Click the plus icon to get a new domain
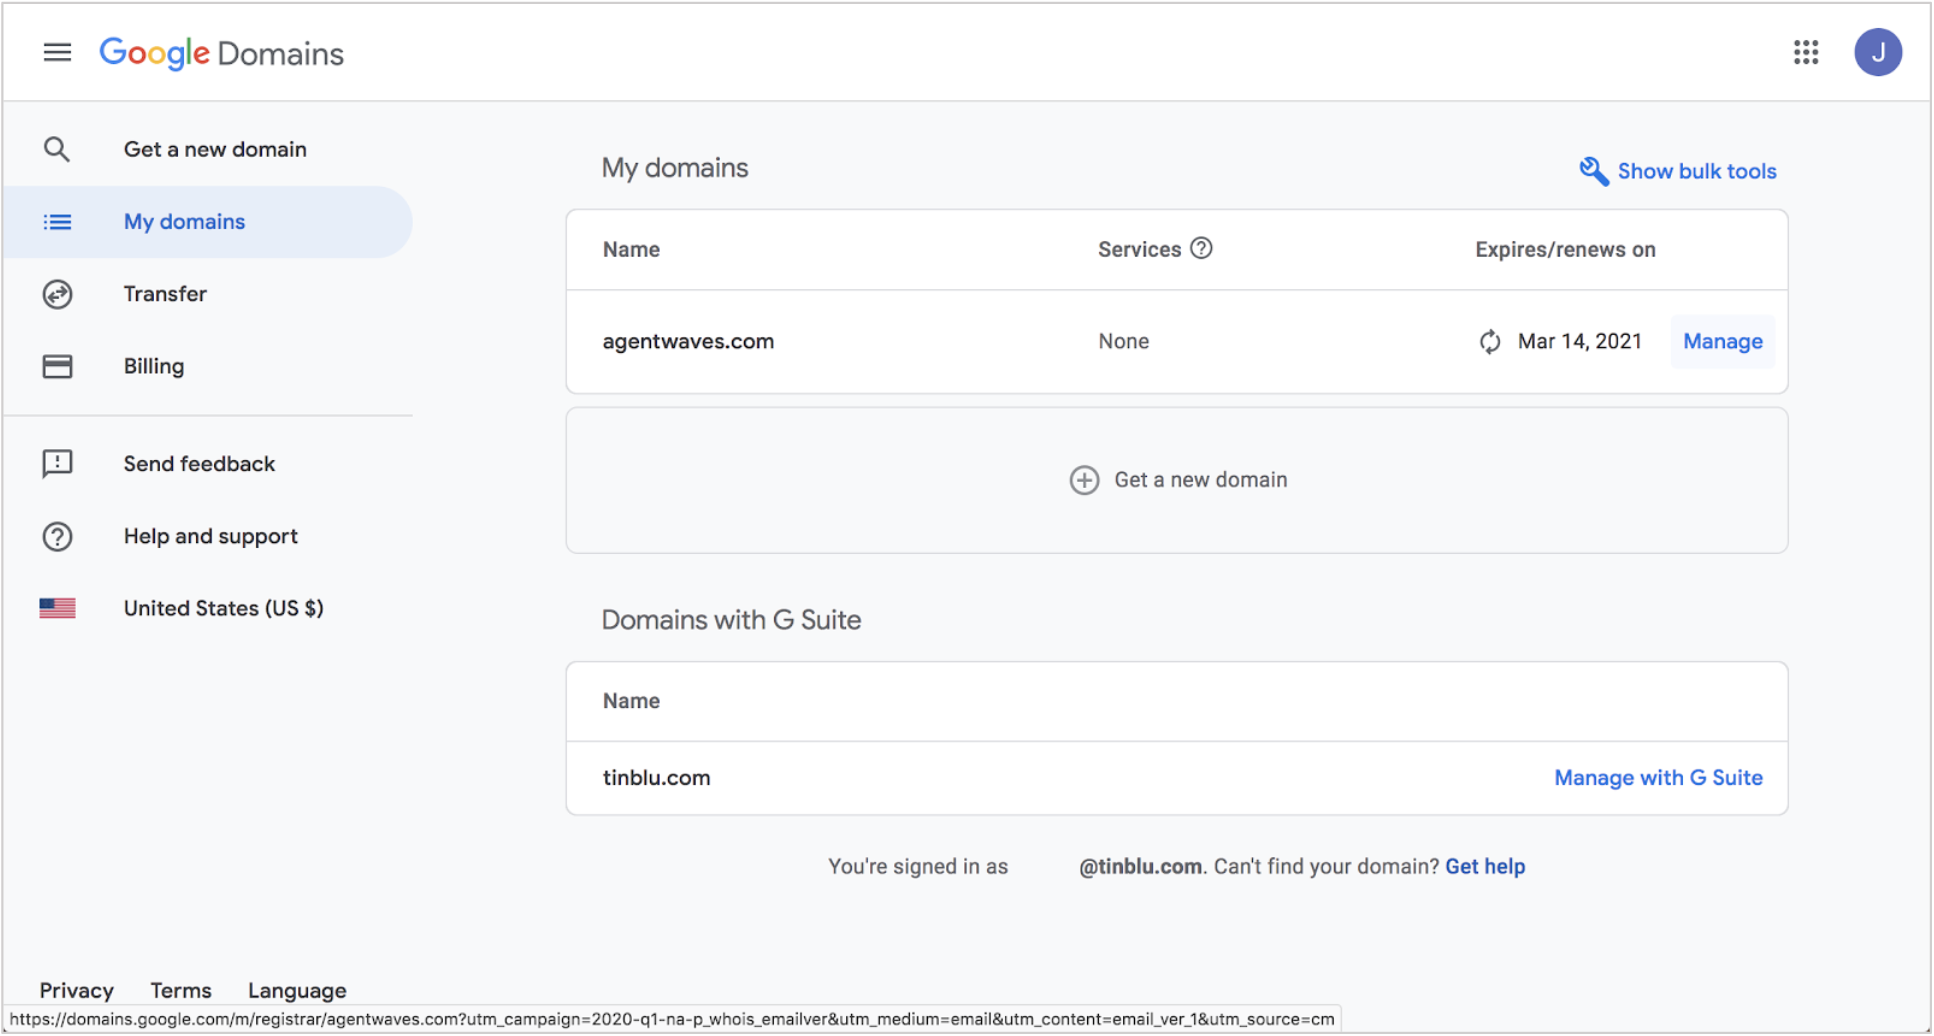This screenshot has height=1036, width=1934. coord(1084,480)
